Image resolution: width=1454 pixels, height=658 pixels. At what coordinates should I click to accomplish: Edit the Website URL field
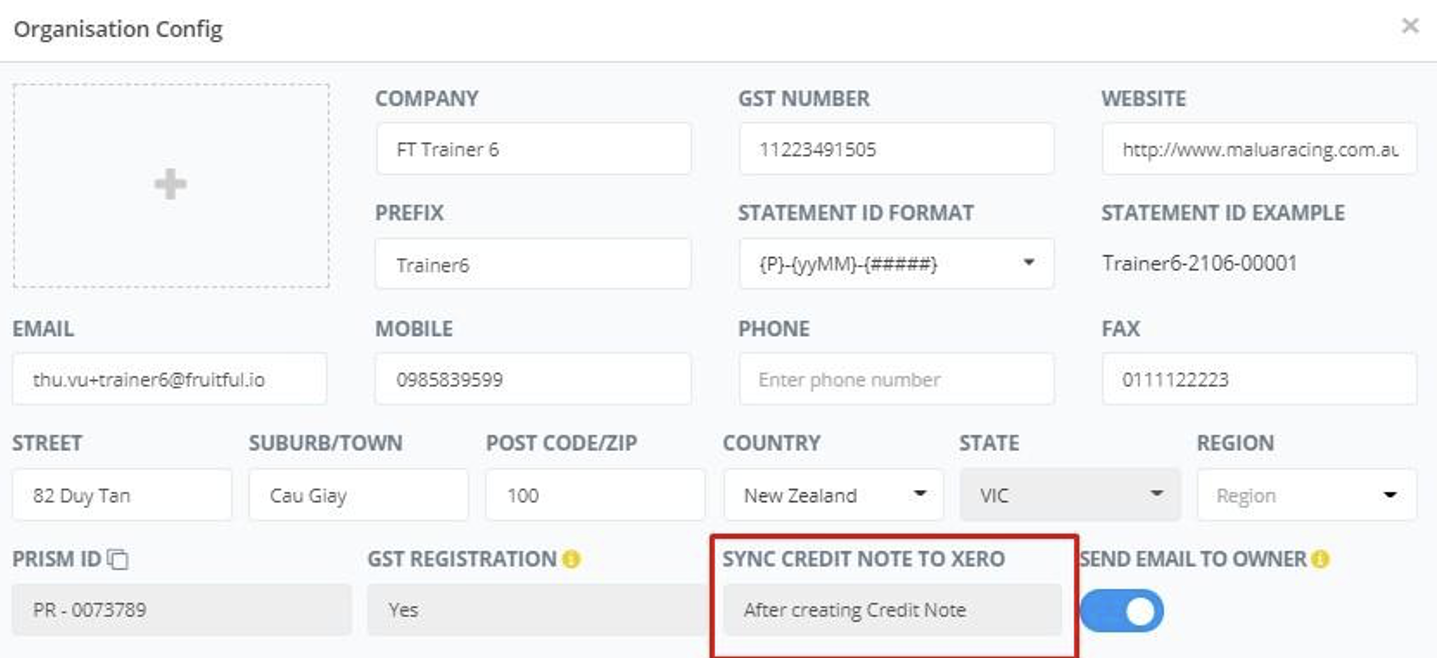1259,149
